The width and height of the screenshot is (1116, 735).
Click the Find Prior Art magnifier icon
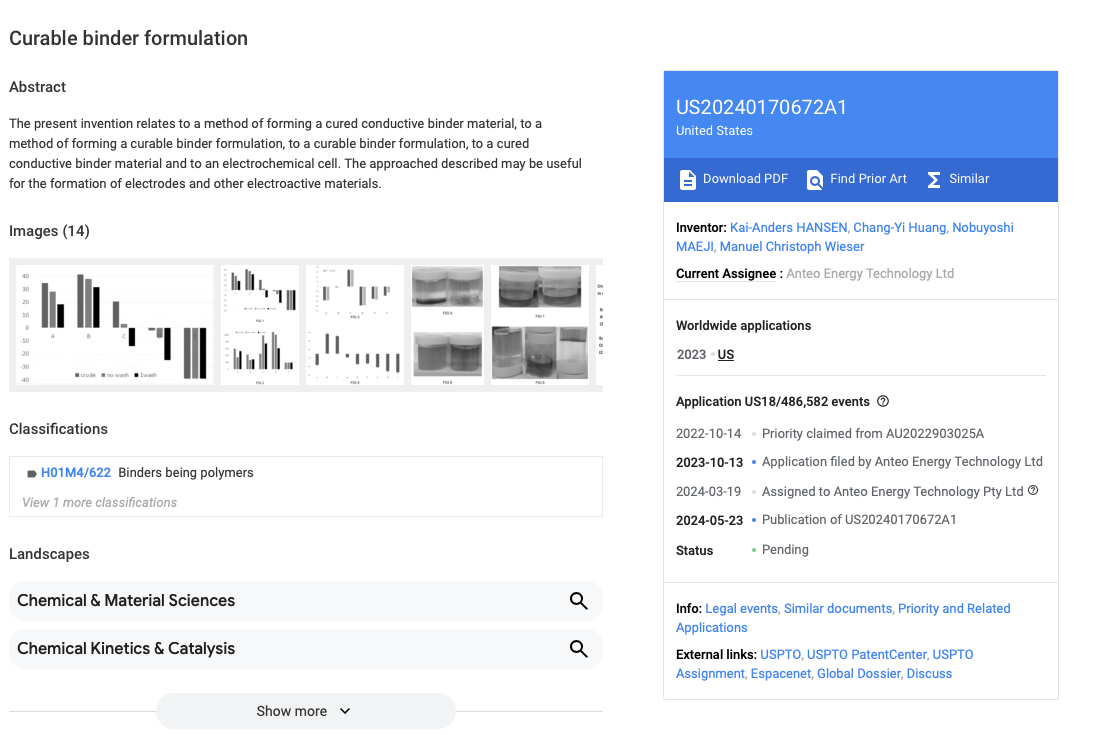(814, 179)
